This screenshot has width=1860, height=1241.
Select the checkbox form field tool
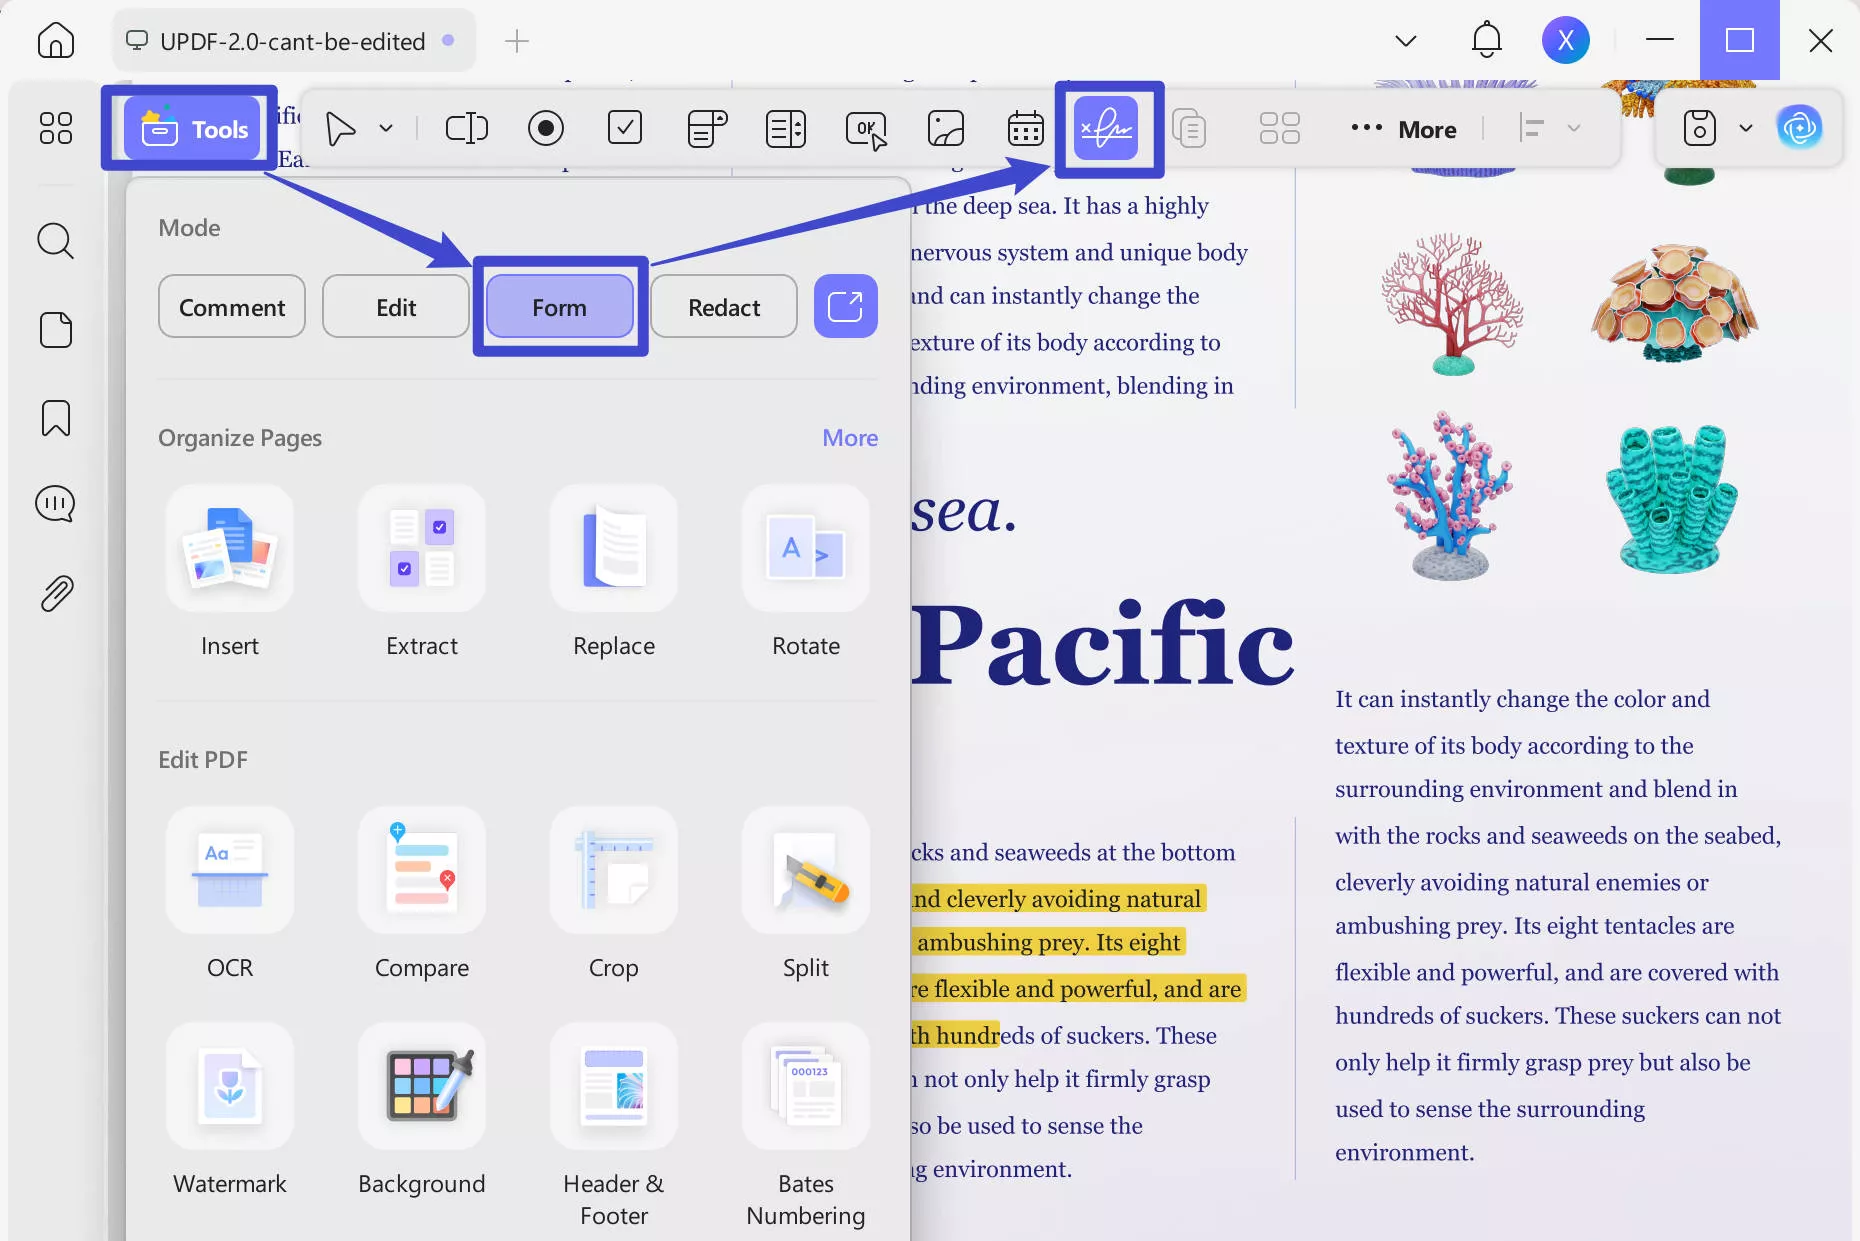(x=625, y=128)
